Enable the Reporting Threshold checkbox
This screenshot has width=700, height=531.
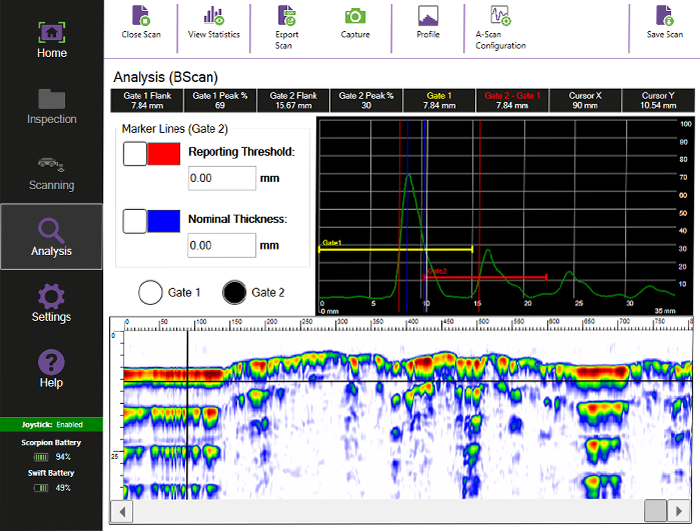135,153
